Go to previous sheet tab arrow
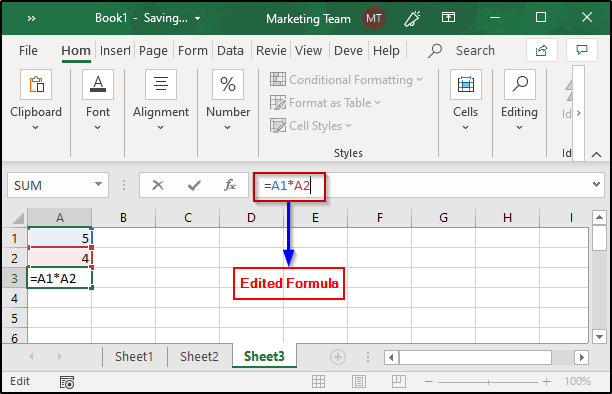The height and width of the screenshot is (394, 612). (x=31, y=357)
